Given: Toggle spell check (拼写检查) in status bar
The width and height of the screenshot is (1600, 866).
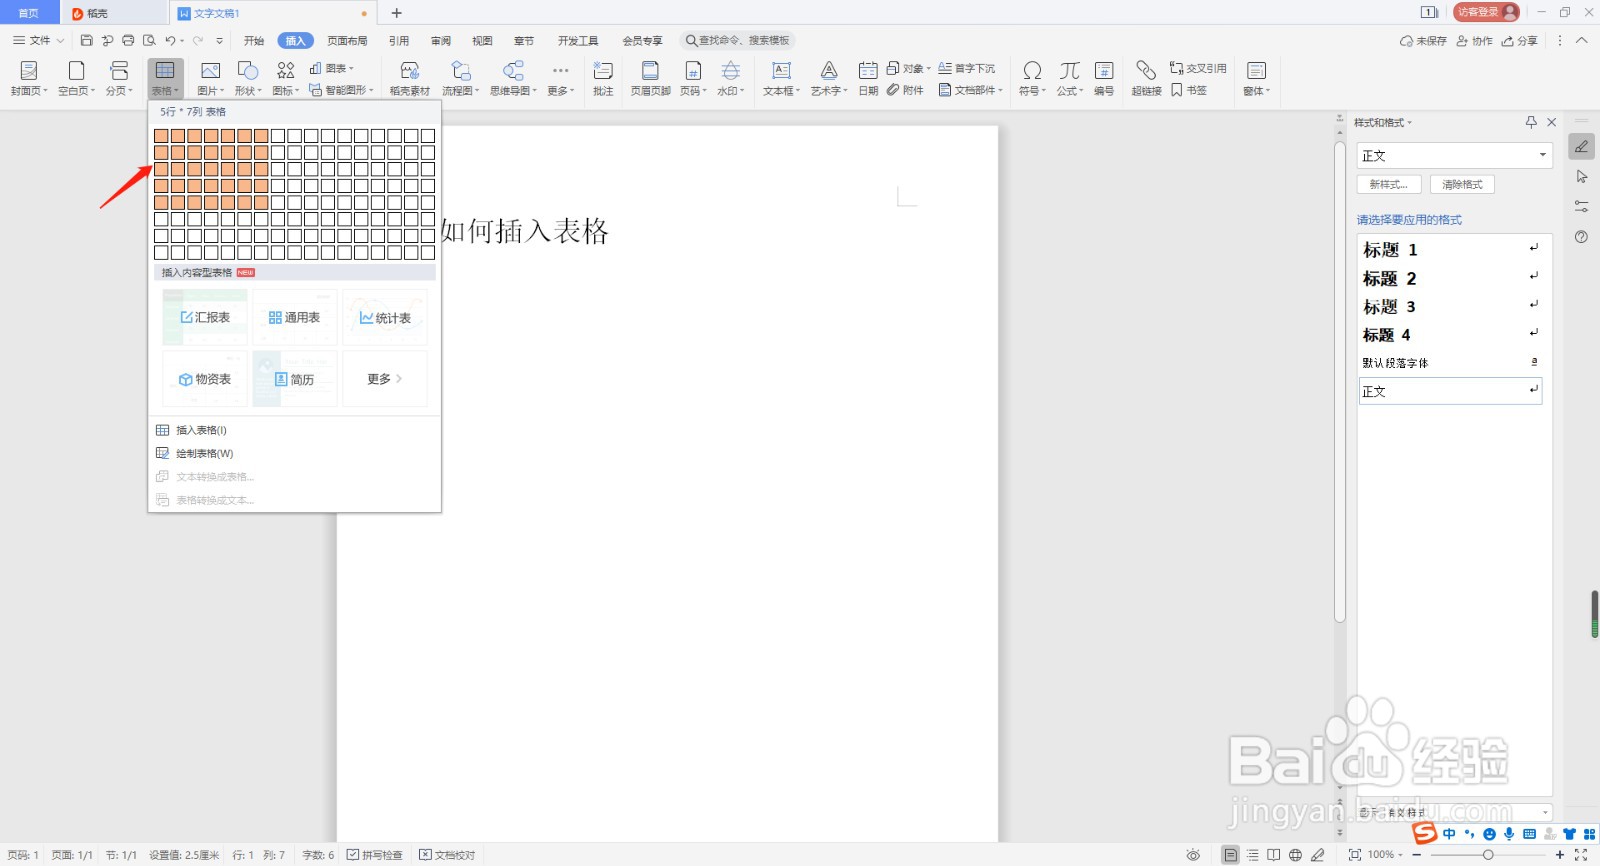Looking at the screenshot, I should tap(375, 855).
